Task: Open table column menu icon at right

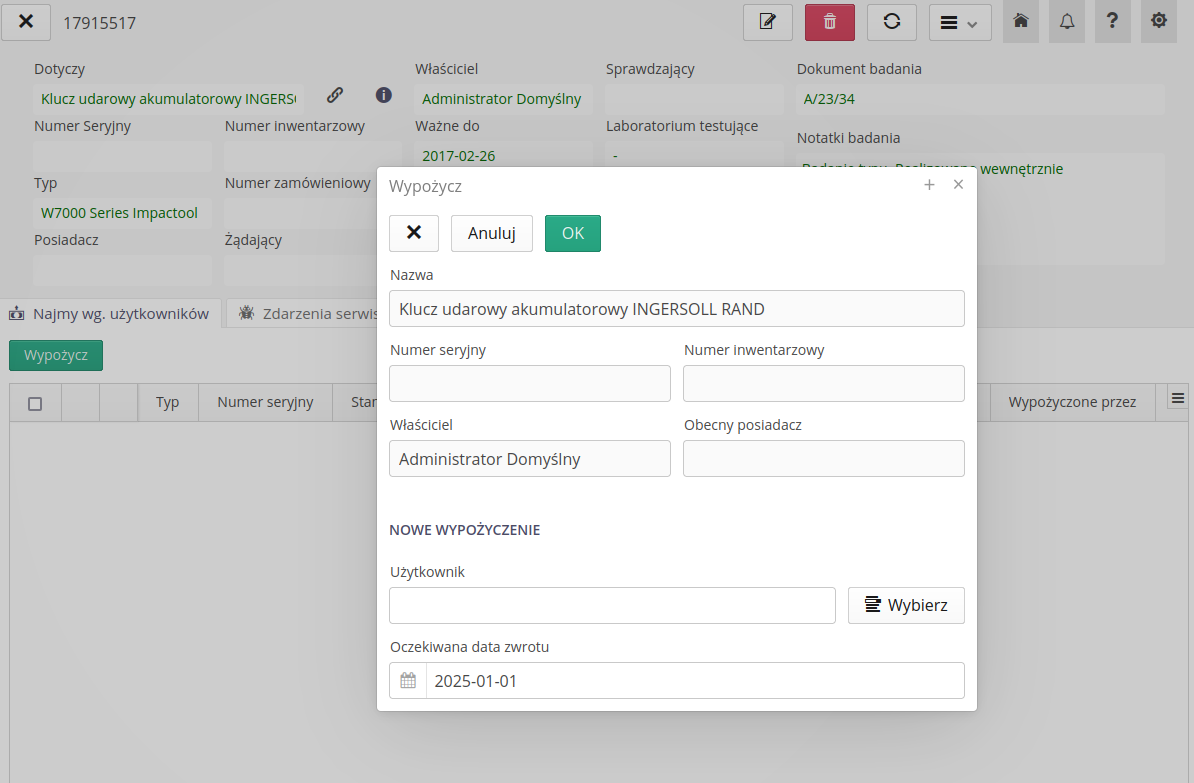Action: click(x=1177, y=398)
